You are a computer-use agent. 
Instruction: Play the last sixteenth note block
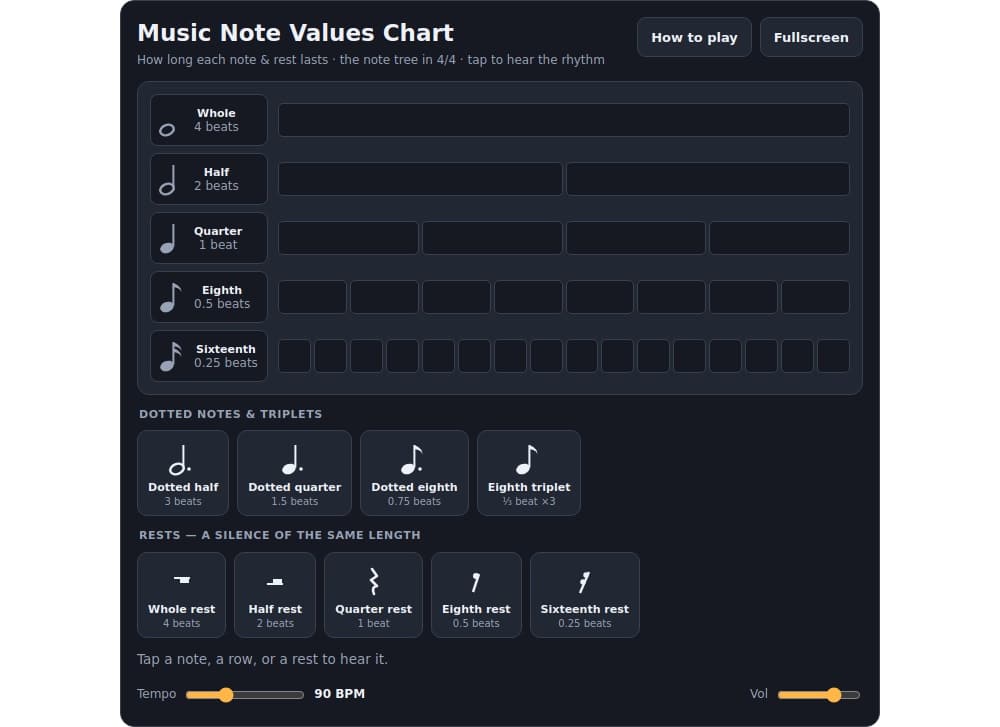[834, 356]
